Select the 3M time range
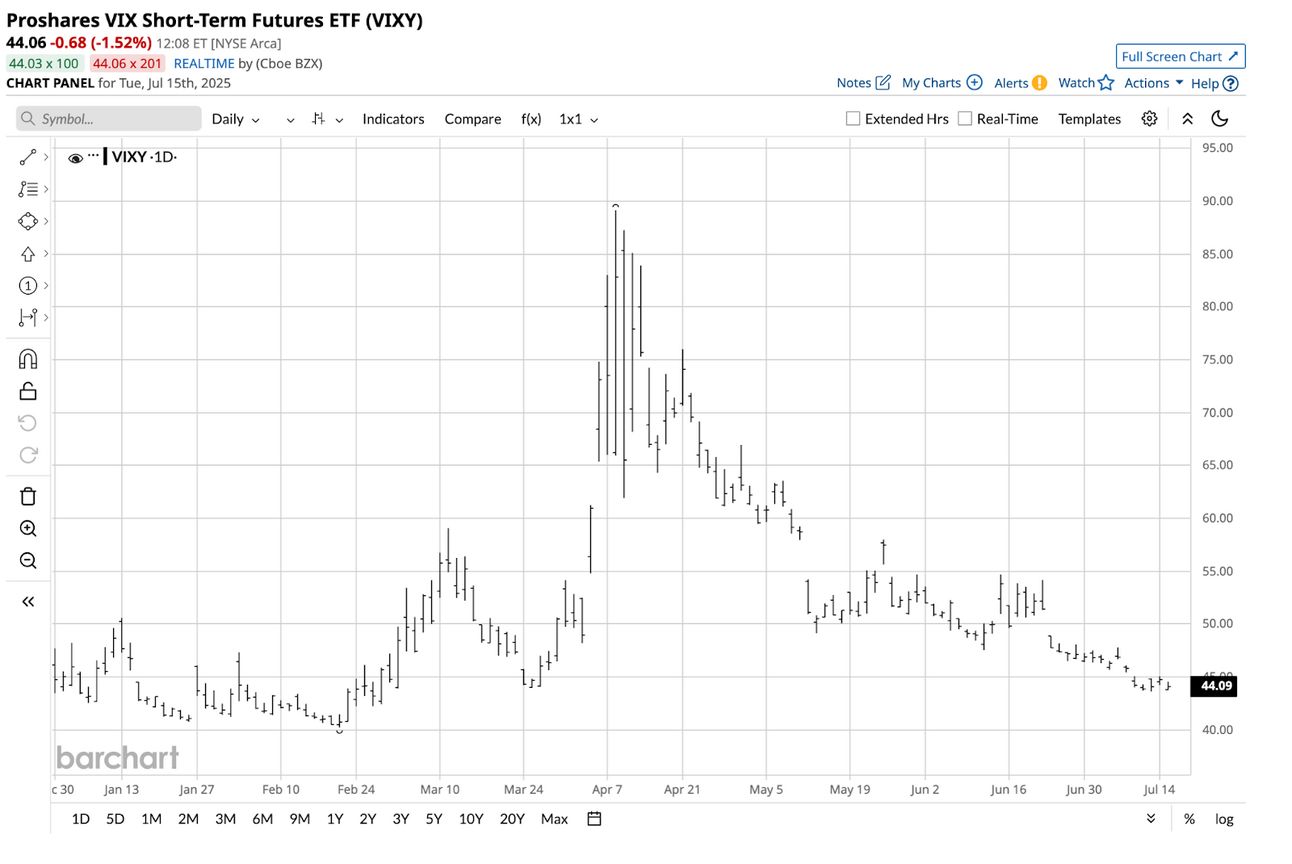The width and height of the screenshot is (1292, 864). point(225,819)
